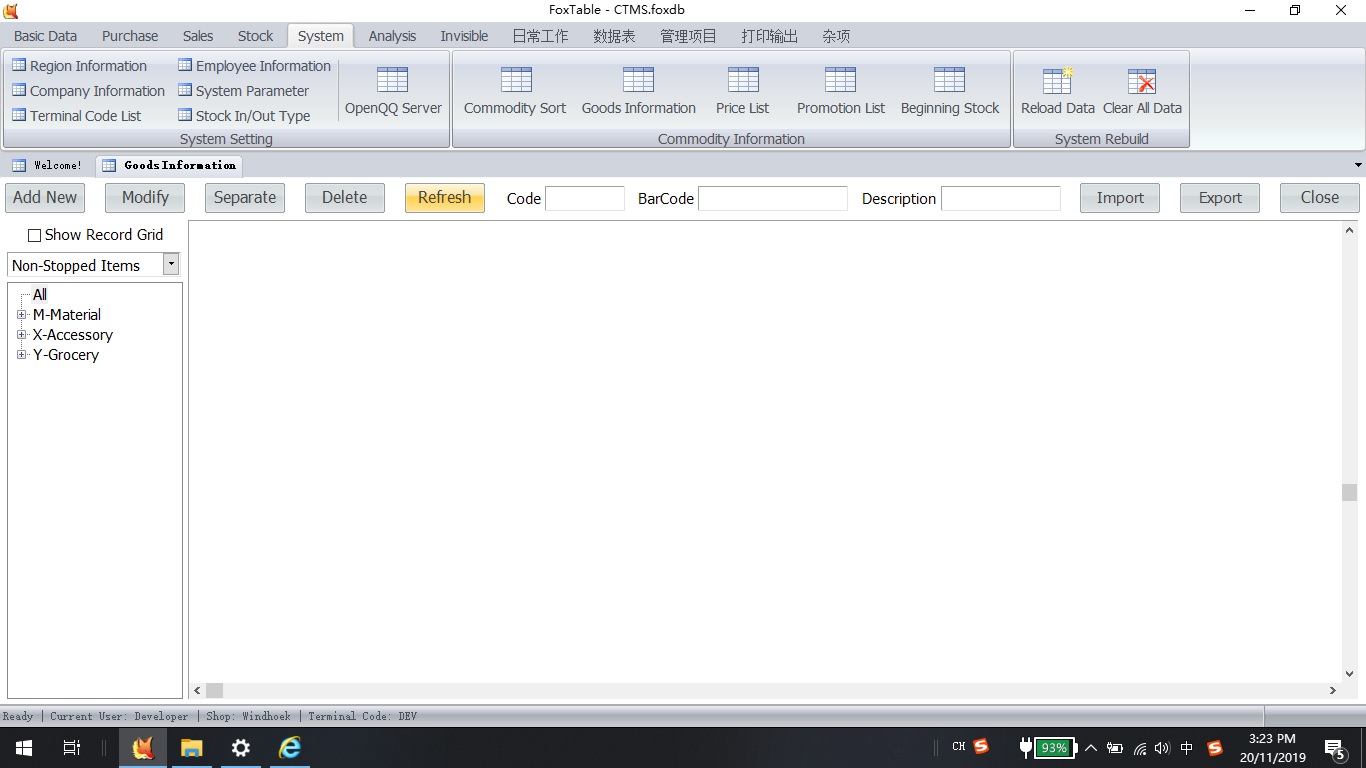Viewport: 1366px width, 768px height.
Task: Open Terminal Code List
Action: (x=76, y=116)
